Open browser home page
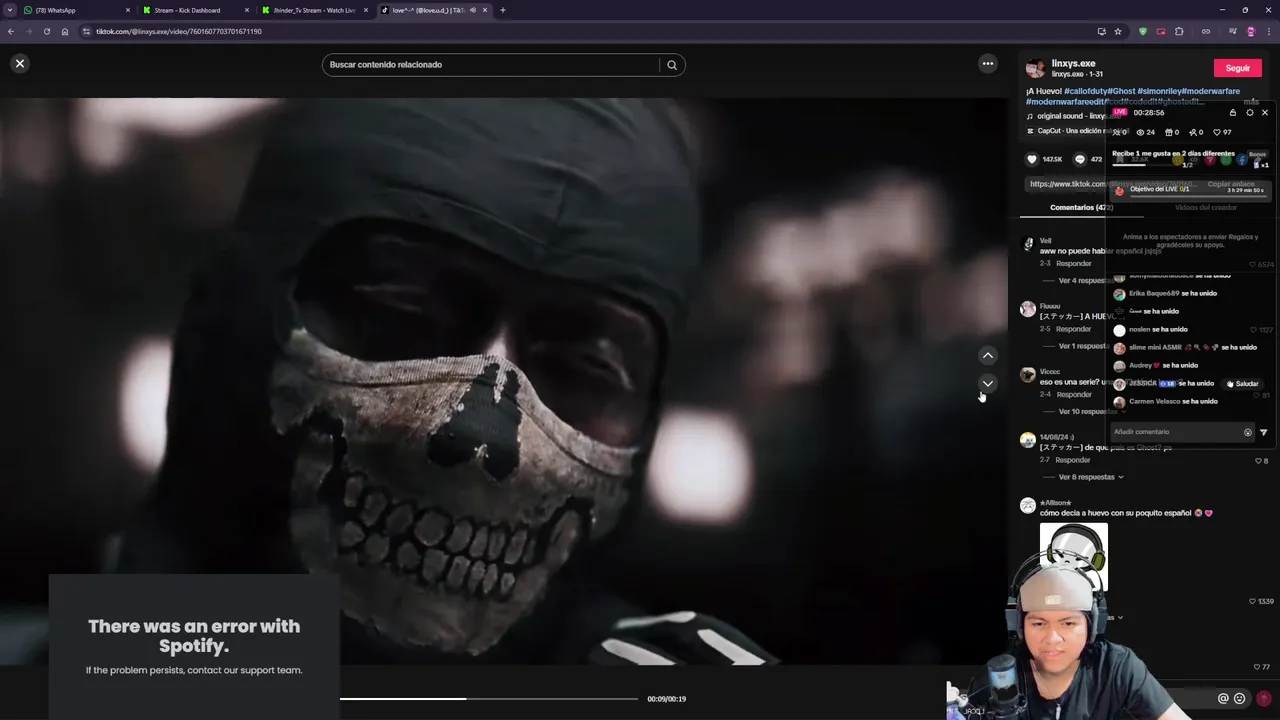The width and height of the screenshot is (1280, 720). pyautogui.click(x=65, y=31)
